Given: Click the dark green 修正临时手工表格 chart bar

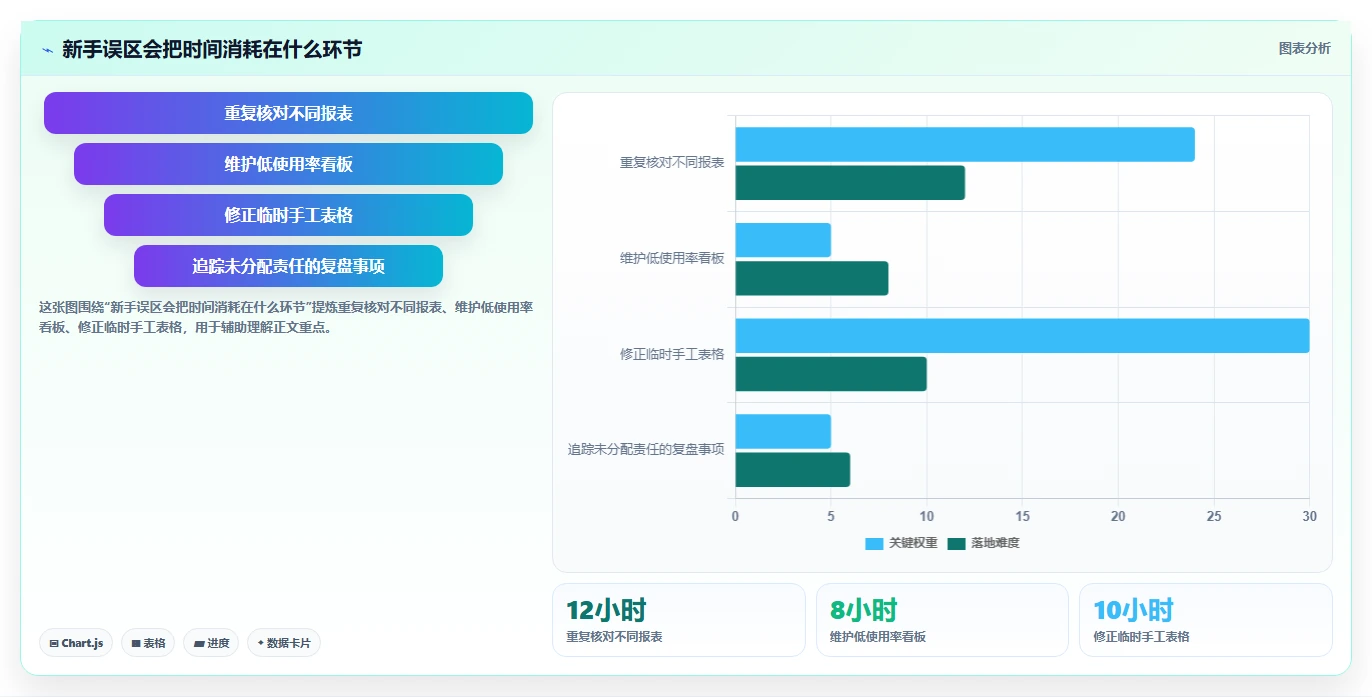Looking at the screenshot, I should click(831, 374).
